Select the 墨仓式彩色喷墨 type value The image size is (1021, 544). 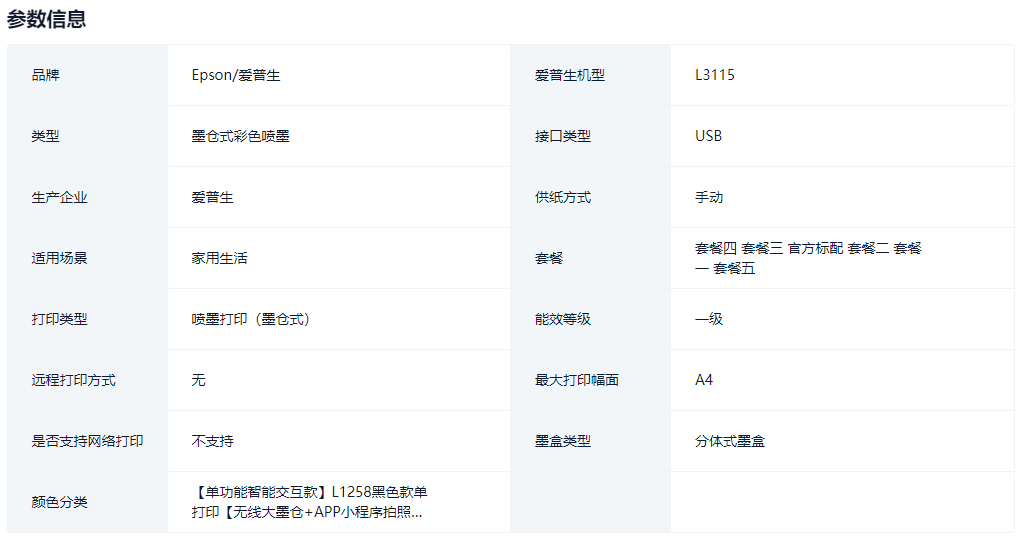tap(240, 136)
